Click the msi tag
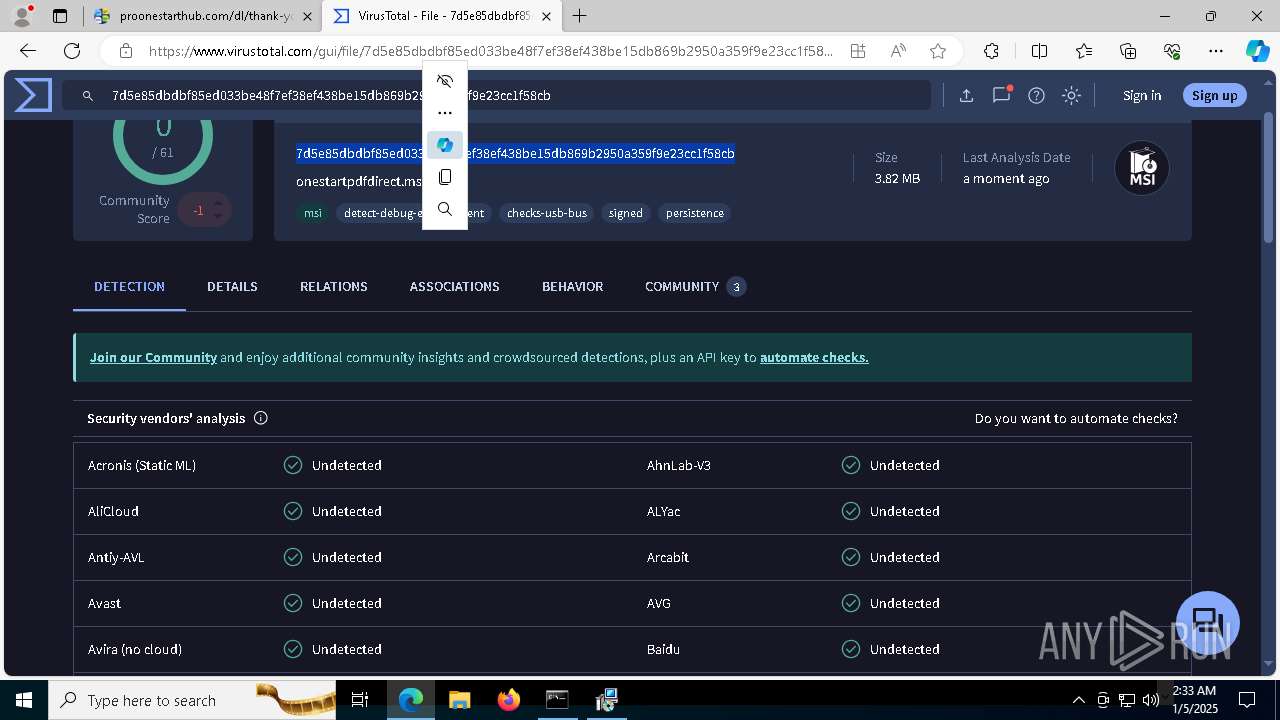The image size is (1280, 720). coord(313,213)
